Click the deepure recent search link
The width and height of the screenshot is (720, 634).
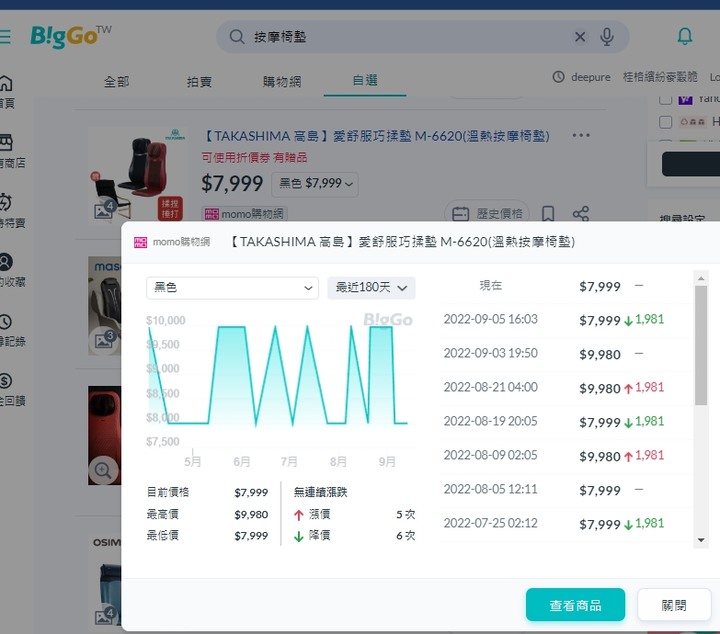point(591,77)
